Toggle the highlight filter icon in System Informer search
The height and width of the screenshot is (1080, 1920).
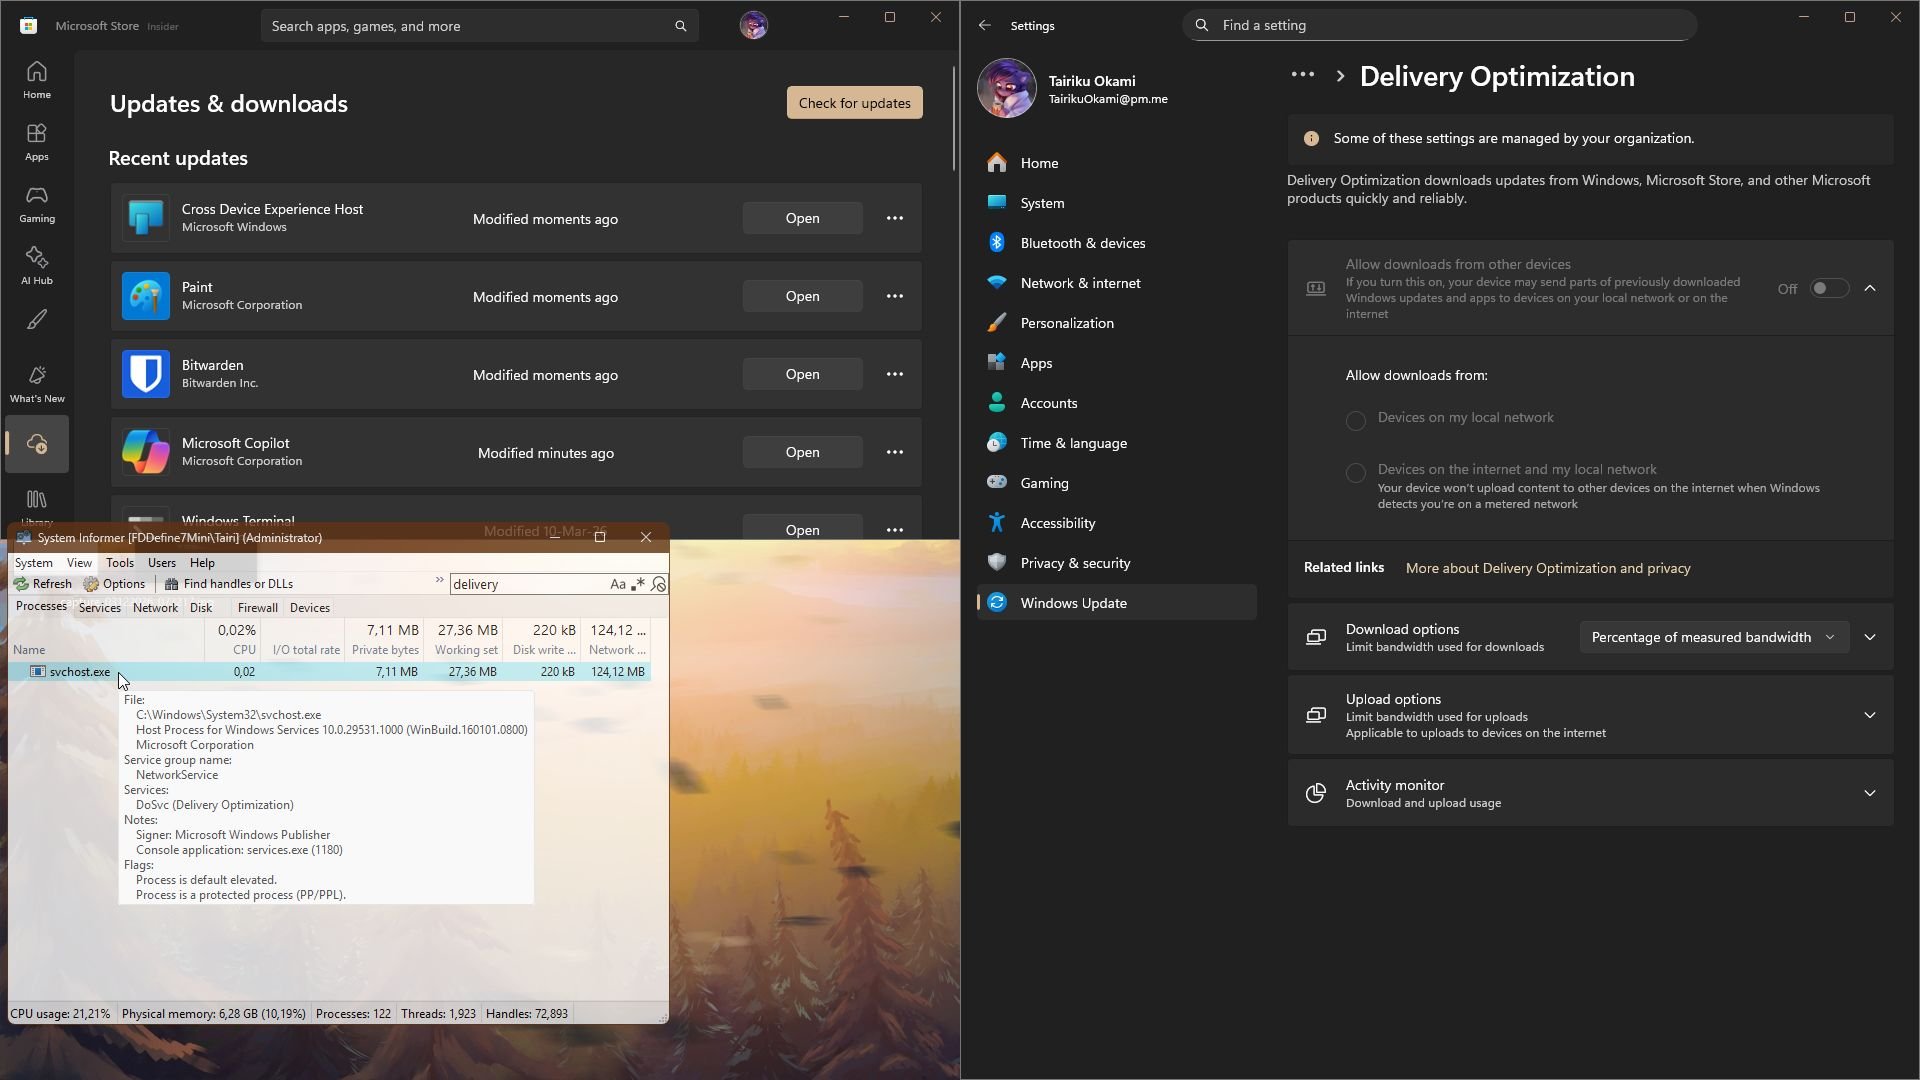pyautogui.click(x=658, y=584)
